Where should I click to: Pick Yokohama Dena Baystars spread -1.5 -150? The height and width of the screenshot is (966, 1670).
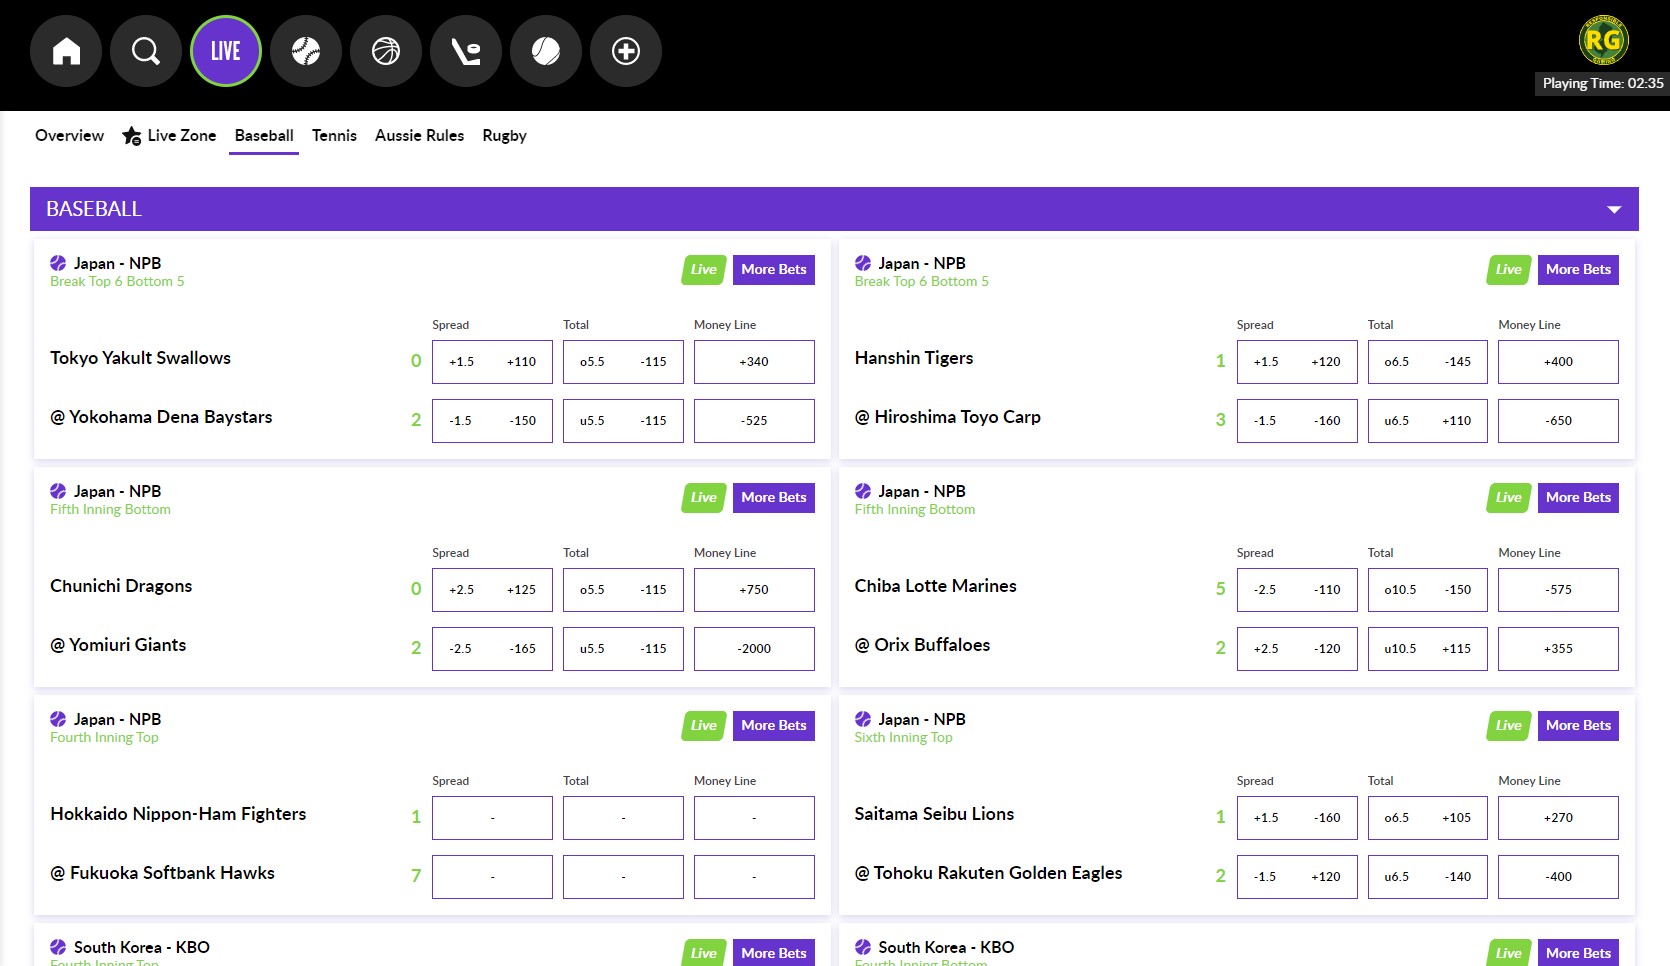pos(492,421)
